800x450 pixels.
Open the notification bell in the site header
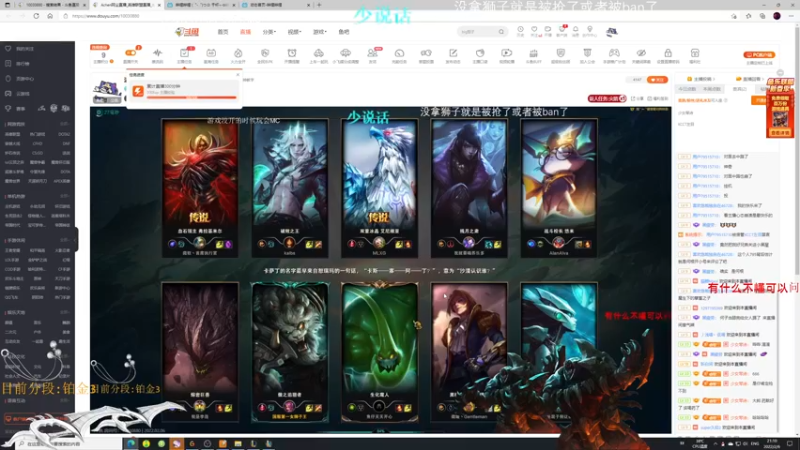click(x=576, y=30)
